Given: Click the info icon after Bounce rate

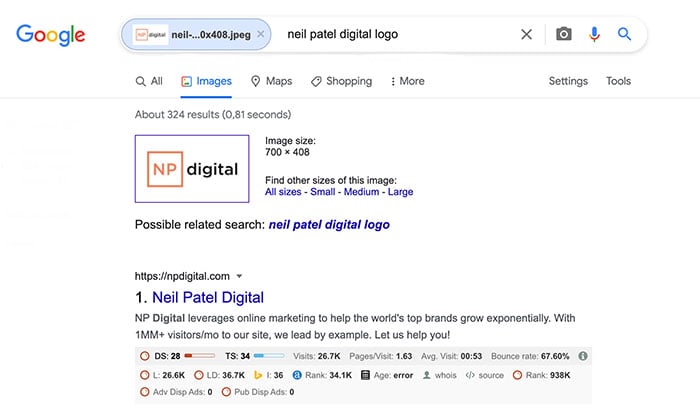Looking at the screenshot, I should click(x=583, y=356).
